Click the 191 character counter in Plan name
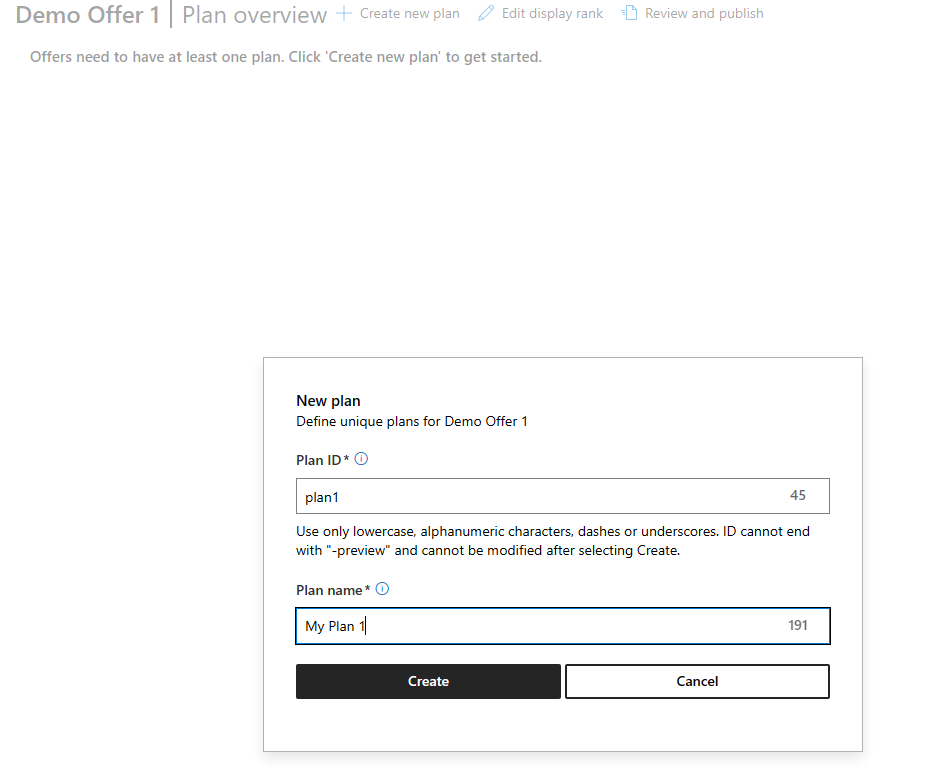This screenshot has width=946, height=781. click(798, 625)
